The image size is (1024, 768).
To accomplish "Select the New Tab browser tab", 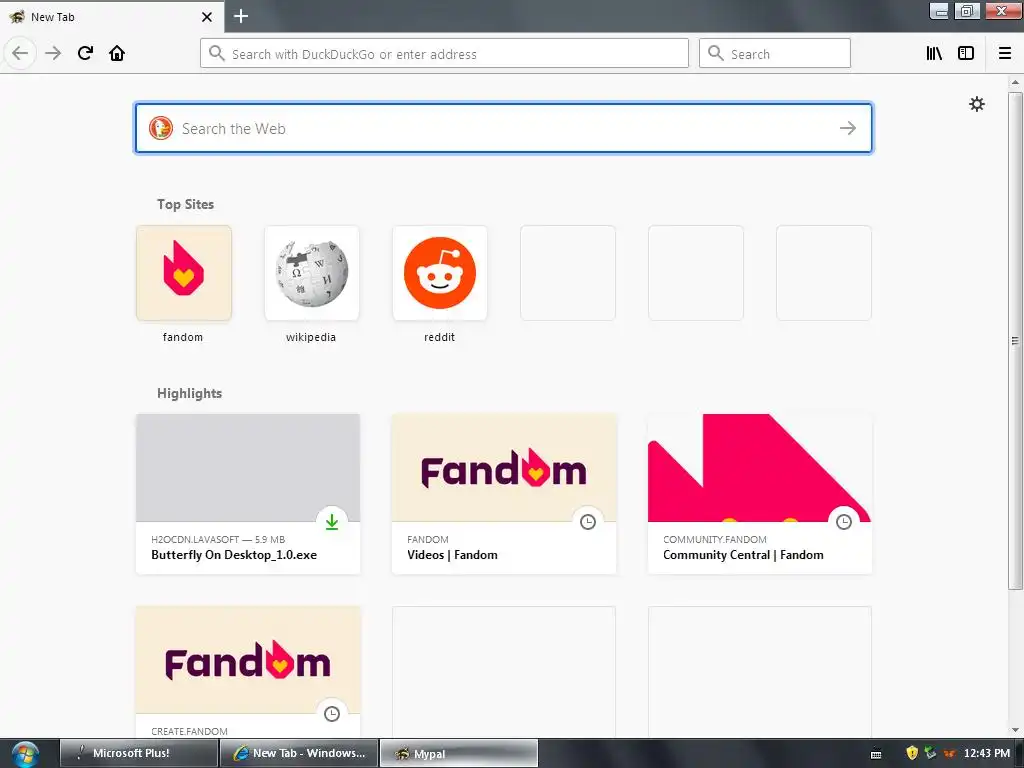I will (111, 17).
